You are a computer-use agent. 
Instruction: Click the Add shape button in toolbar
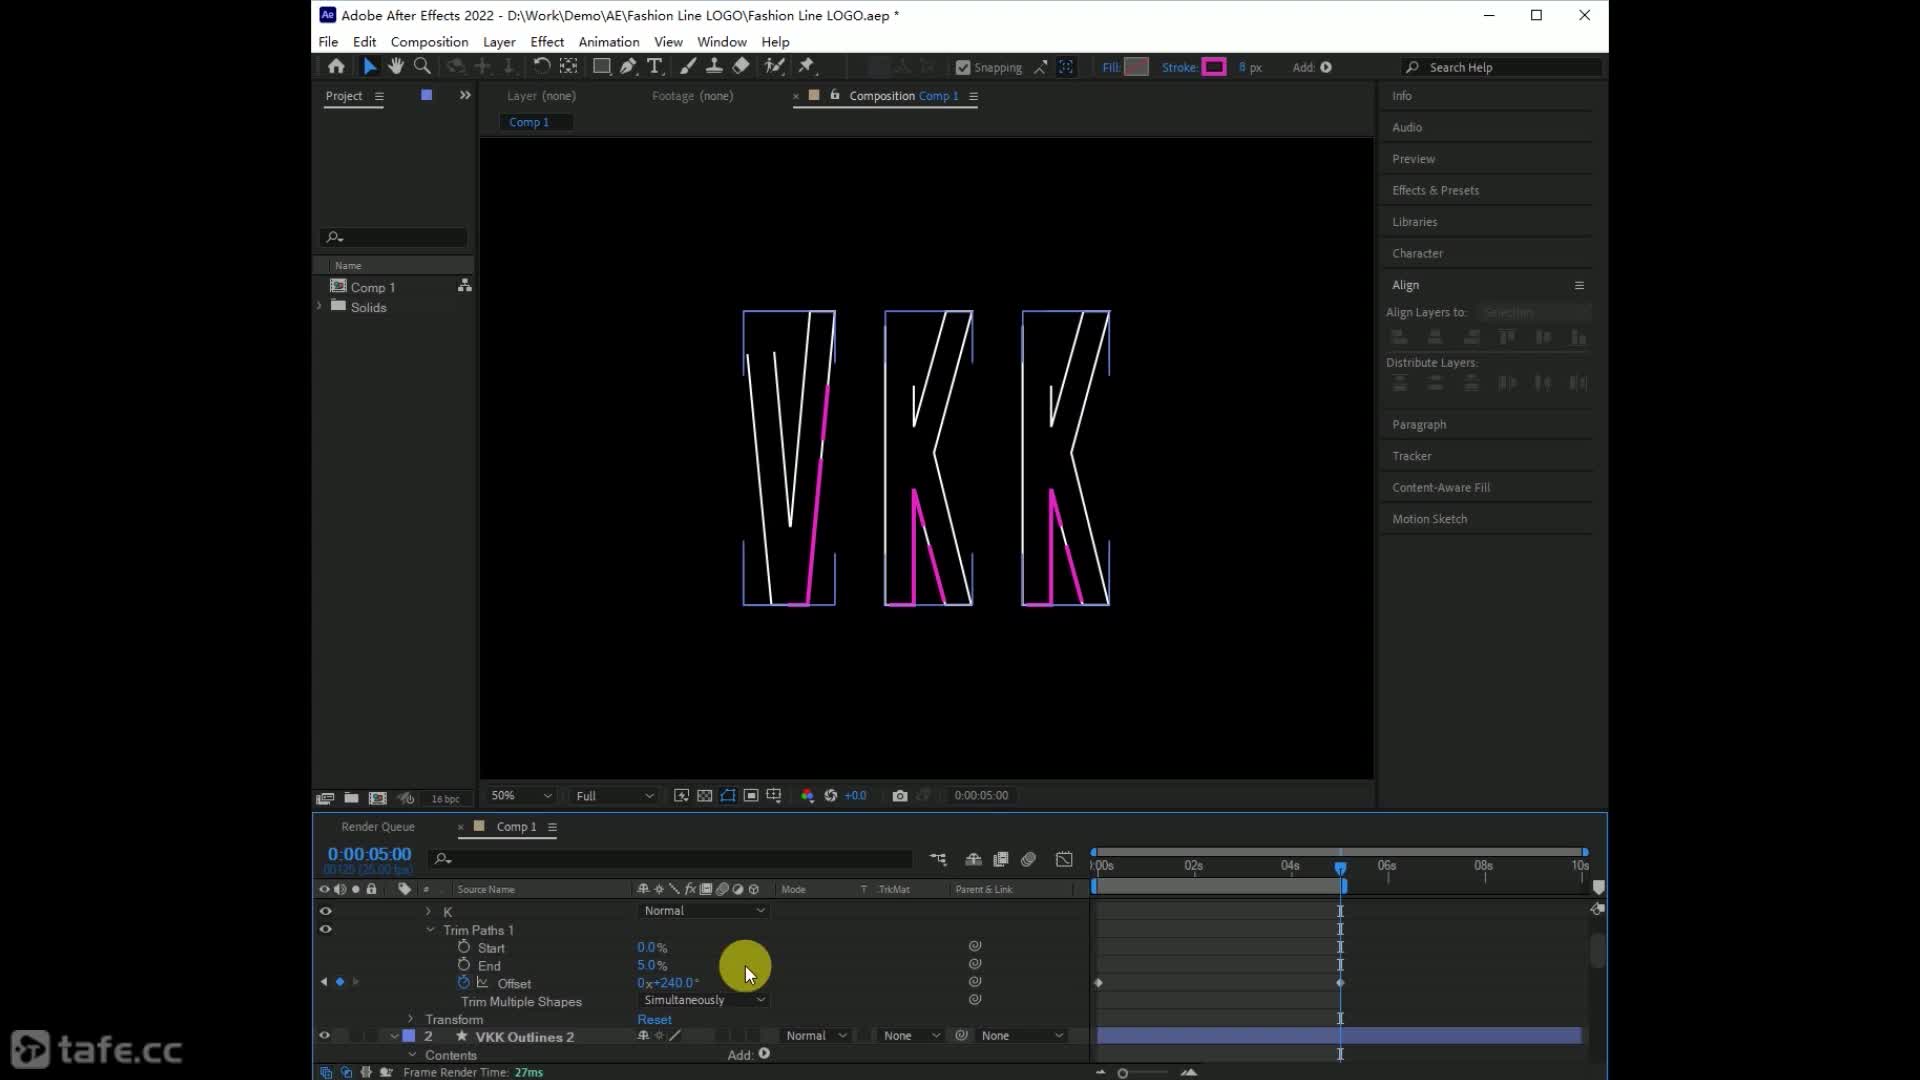coord(1326,67)
